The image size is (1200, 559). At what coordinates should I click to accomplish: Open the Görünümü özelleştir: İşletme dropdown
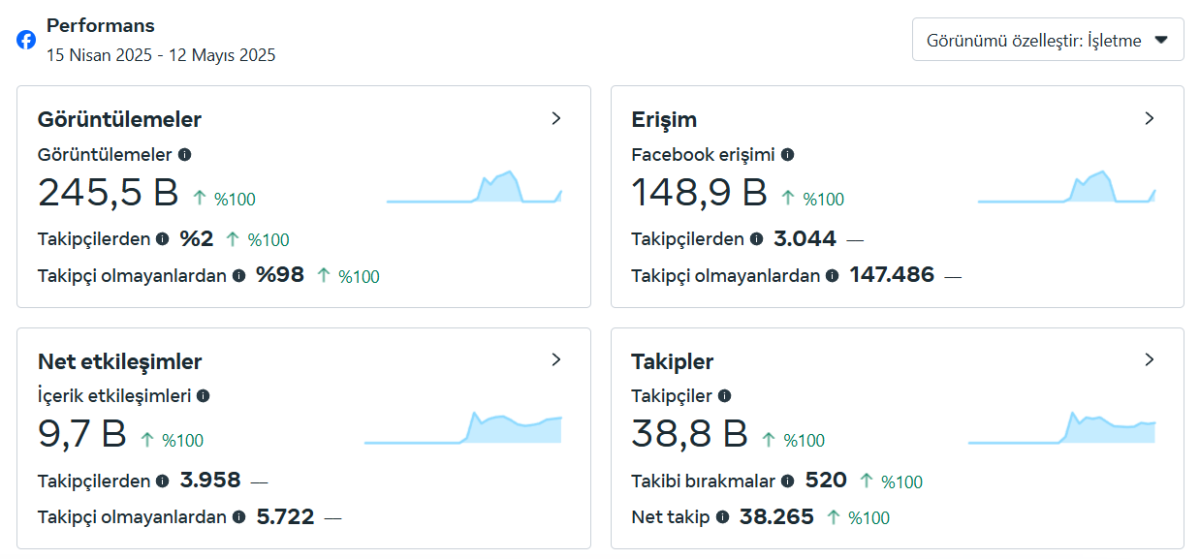pos(1048,40)
